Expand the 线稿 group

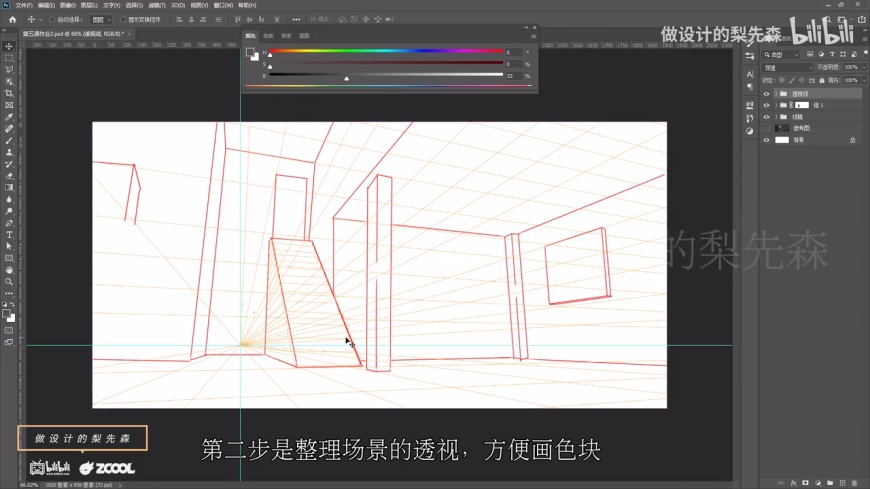point(776,117)
